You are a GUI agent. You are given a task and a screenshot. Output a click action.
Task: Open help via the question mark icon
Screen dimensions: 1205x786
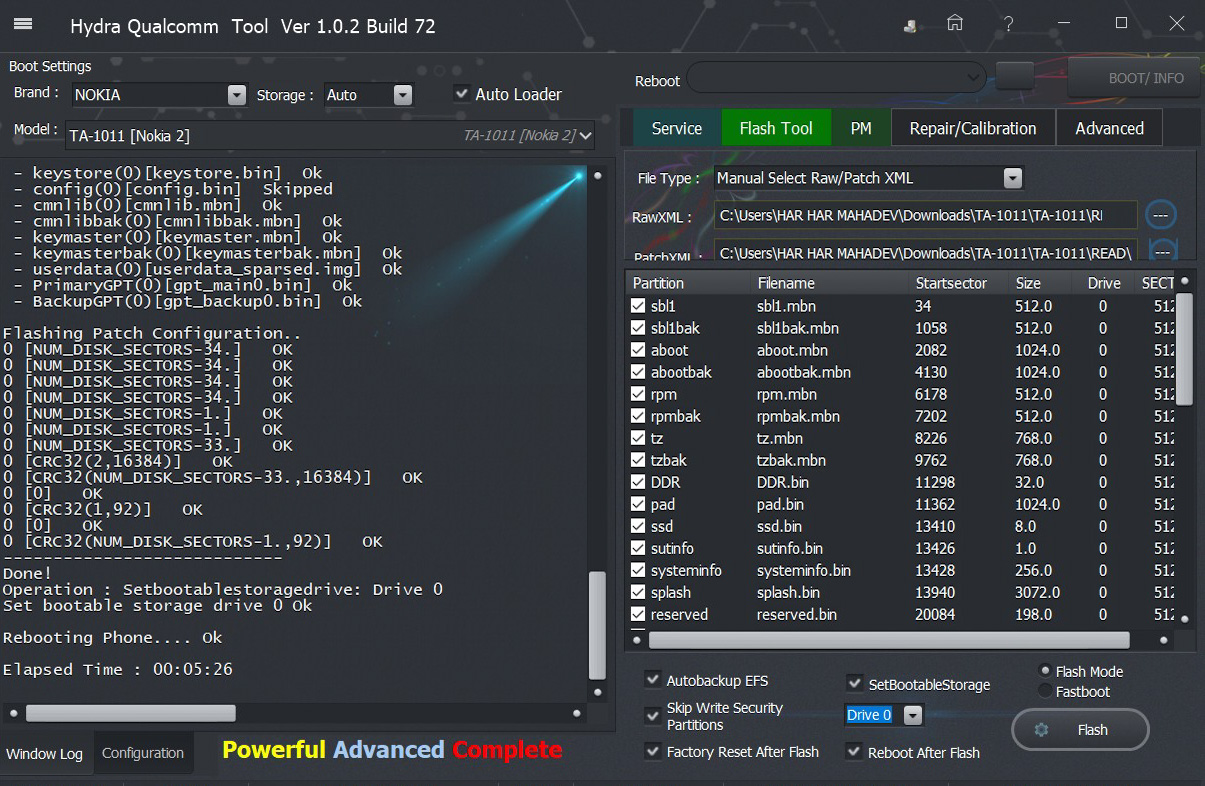point(1009,24)
